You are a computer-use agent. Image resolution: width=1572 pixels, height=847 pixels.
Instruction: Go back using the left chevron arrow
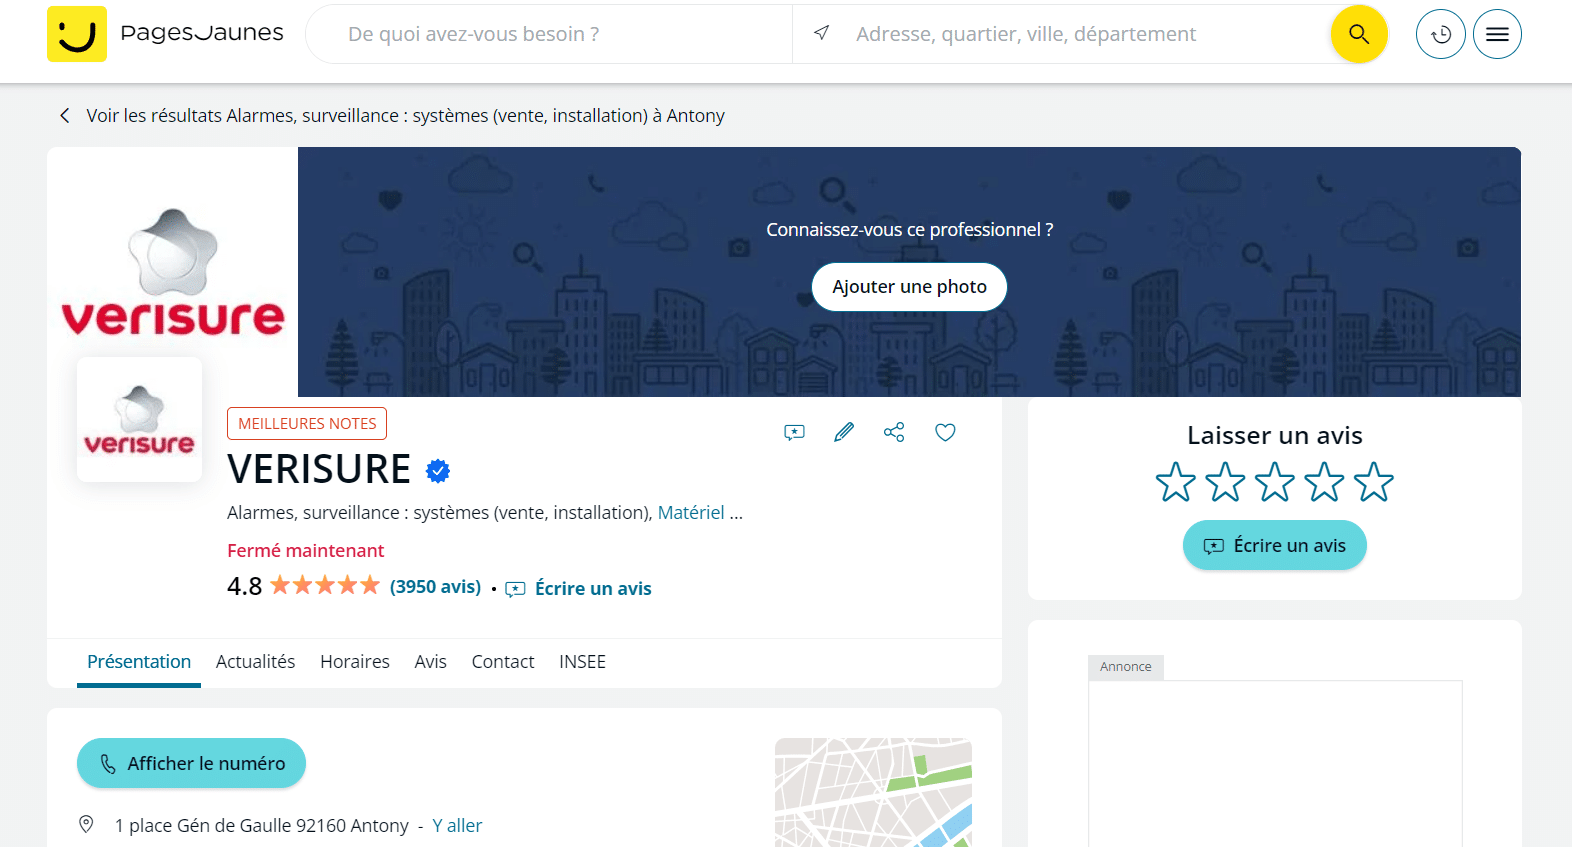tap(65, 116)
